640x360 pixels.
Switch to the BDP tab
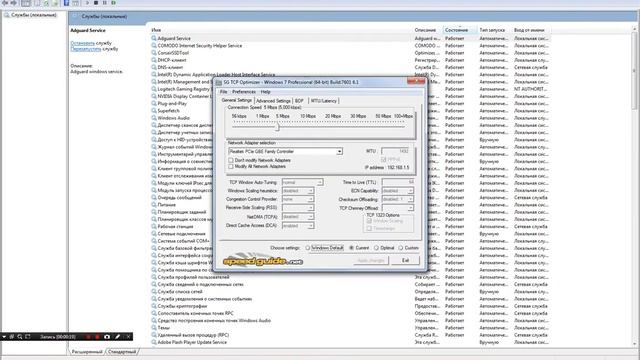(299, 101)
